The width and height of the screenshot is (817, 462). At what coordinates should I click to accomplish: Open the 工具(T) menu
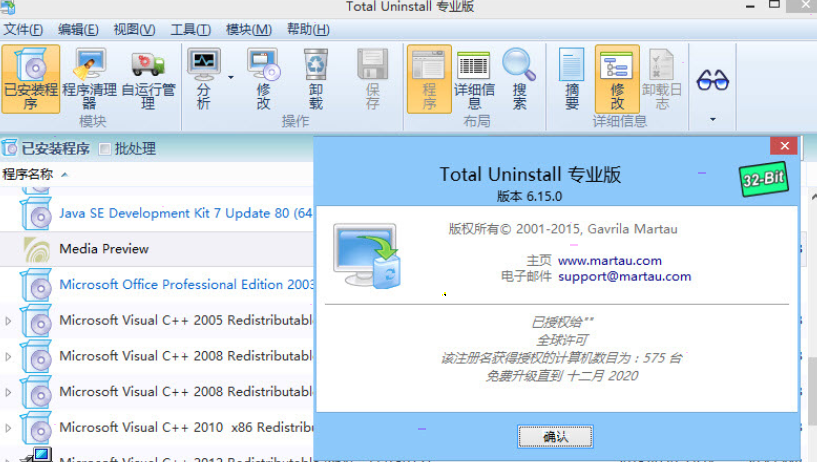pos(191,30)
